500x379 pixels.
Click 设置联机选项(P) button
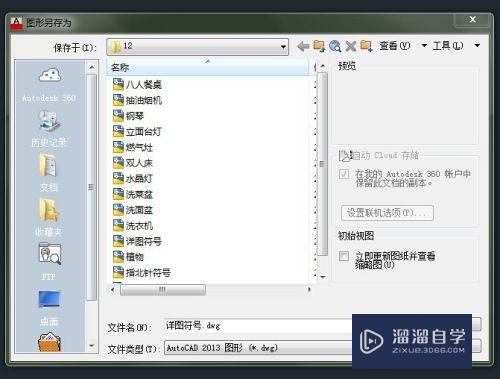(387, 213)
